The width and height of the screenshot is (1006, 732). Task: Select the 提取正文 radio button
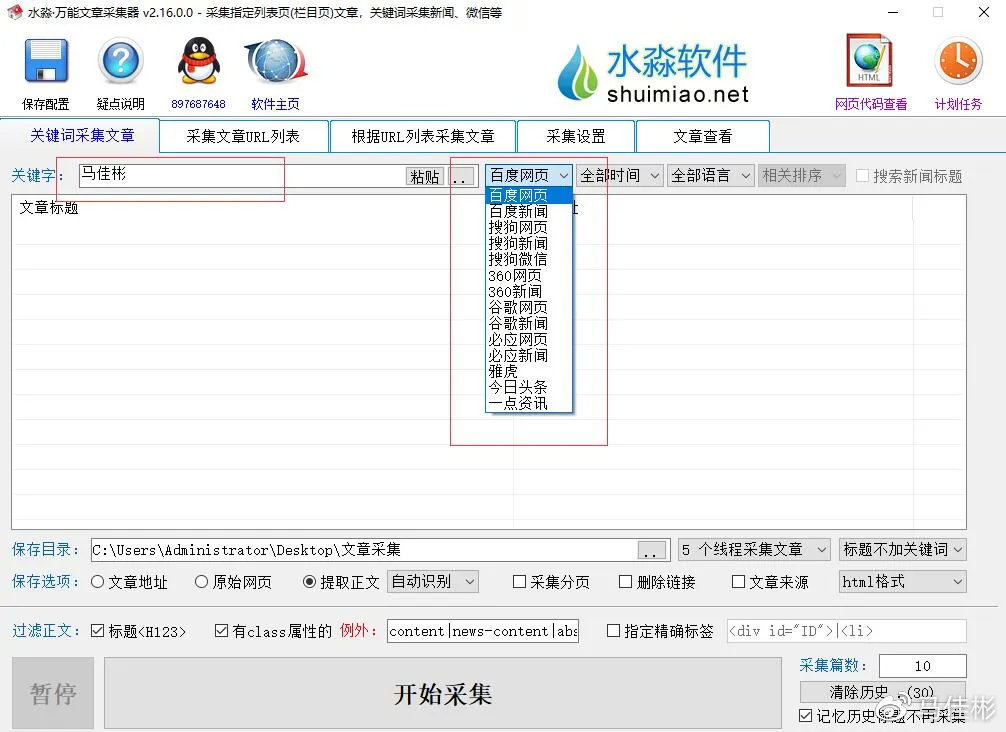click(x=309, y=582)
